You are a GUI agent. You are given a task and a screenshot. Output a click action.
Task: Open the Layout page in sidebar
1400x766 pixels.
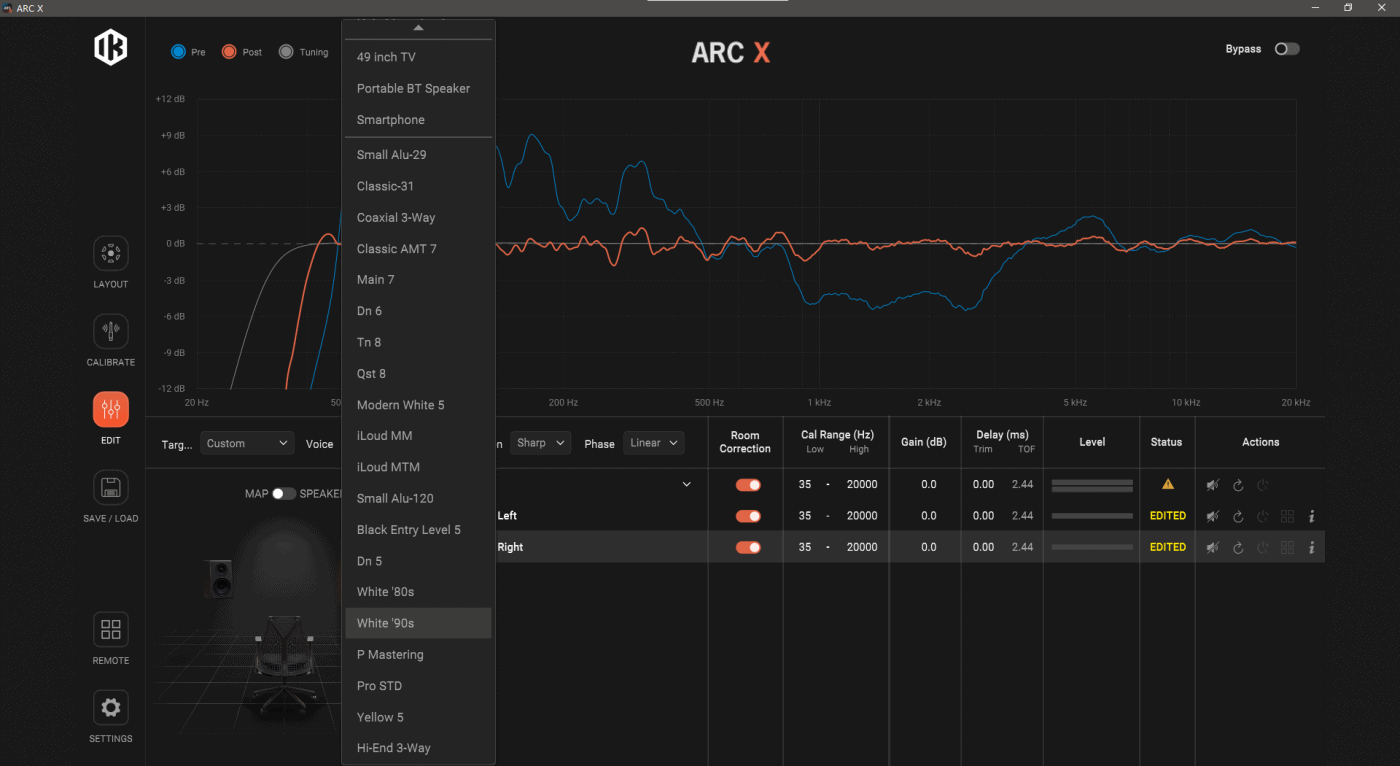[111, 254]
